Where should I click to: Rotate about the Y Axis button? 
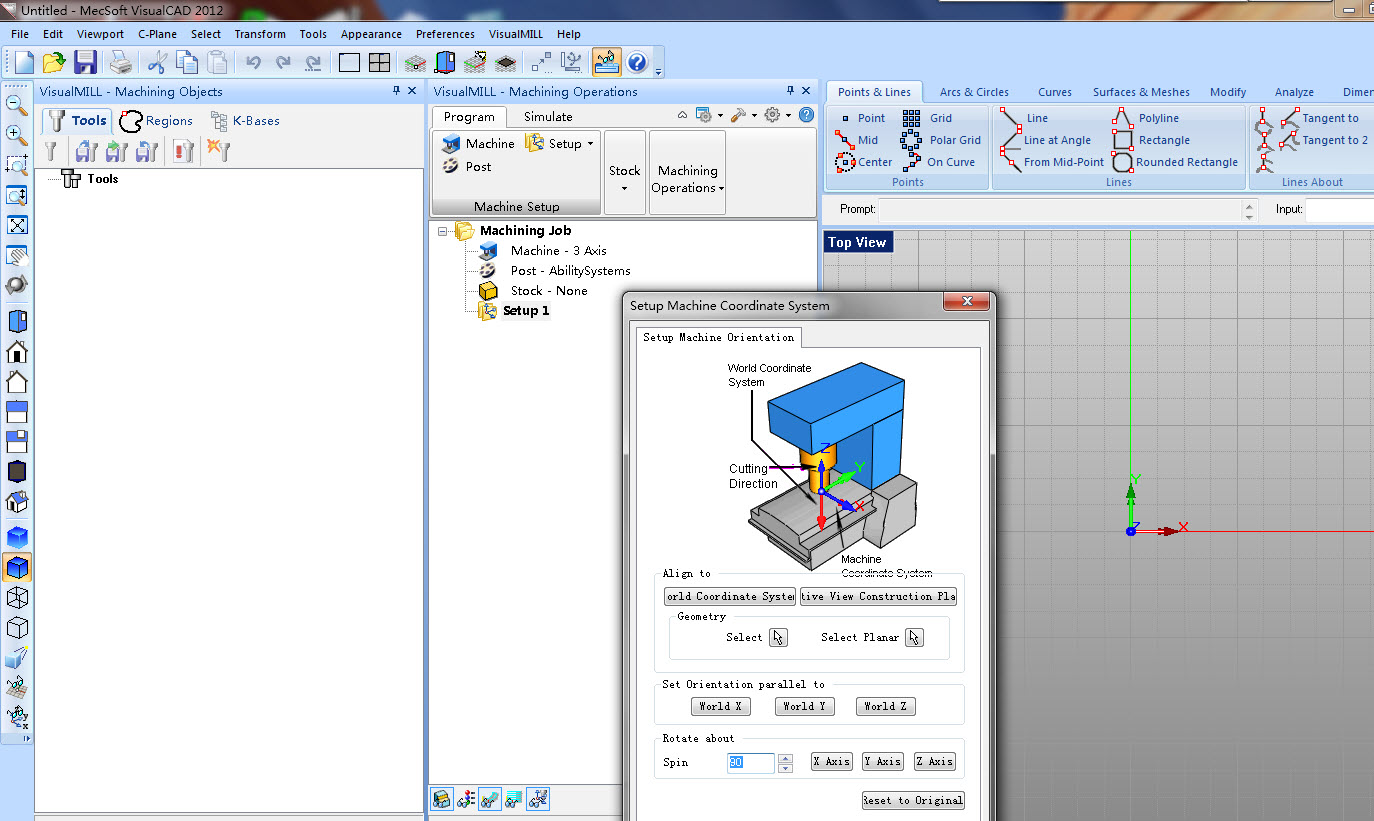pyautogui.click(x=883, y=761)
